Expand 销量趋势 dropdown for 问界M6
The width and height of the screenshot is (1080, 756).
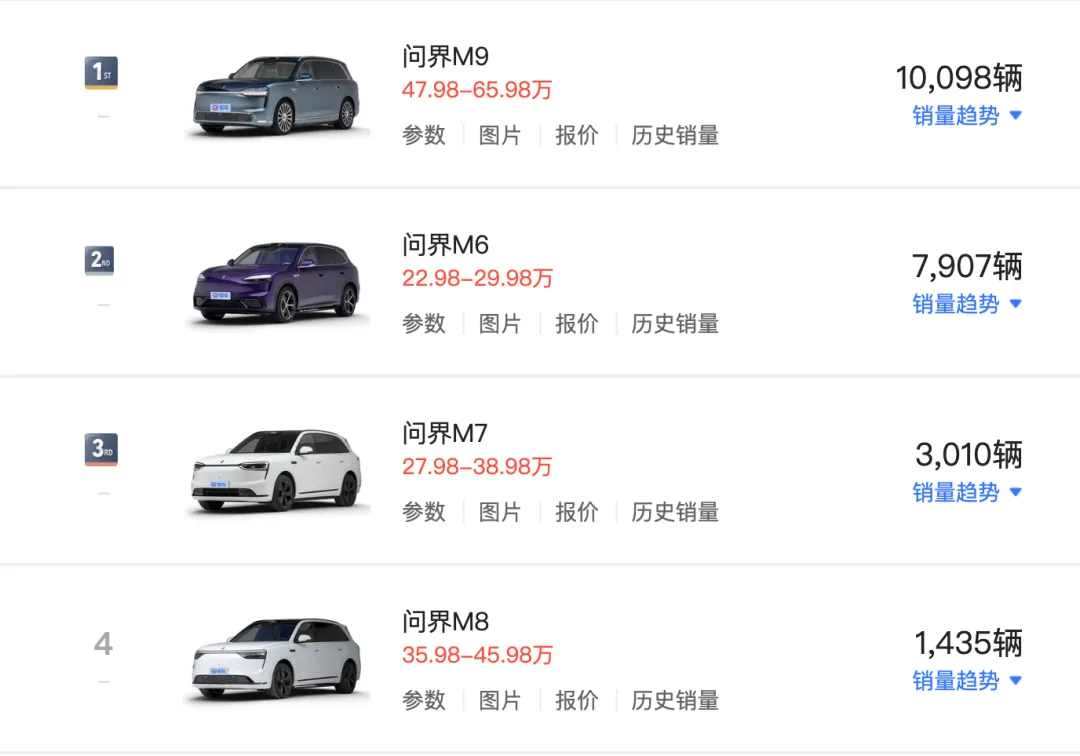click(967, 304)
